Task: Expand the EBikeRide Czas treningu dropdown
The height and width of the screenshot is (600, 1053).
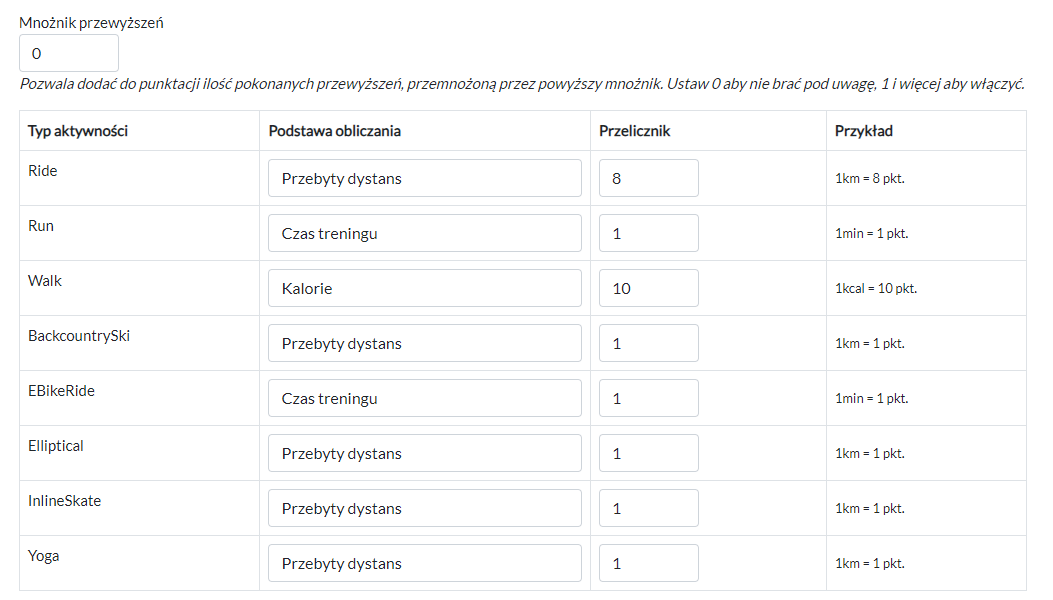Action: (x=424, y=398)
